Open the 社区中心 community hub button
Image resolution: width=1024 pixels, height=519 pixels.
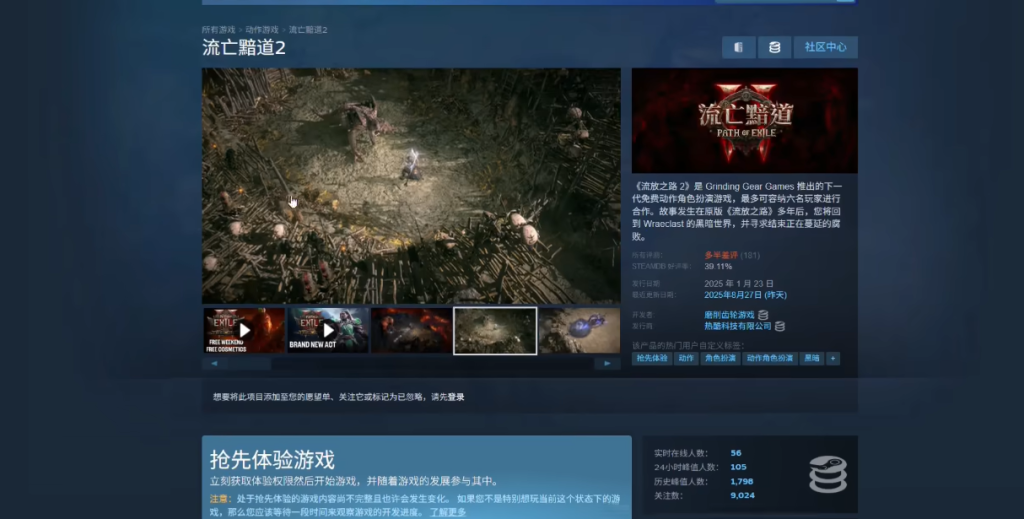pyautogui.click(x=825, y=47)
